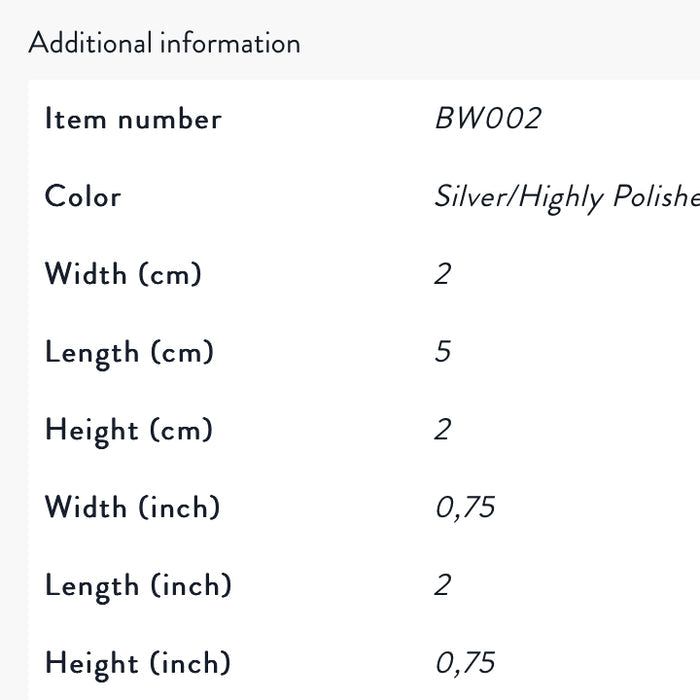Click the Length (inch) value 2
700x700 pixels.
click(442, 585)
